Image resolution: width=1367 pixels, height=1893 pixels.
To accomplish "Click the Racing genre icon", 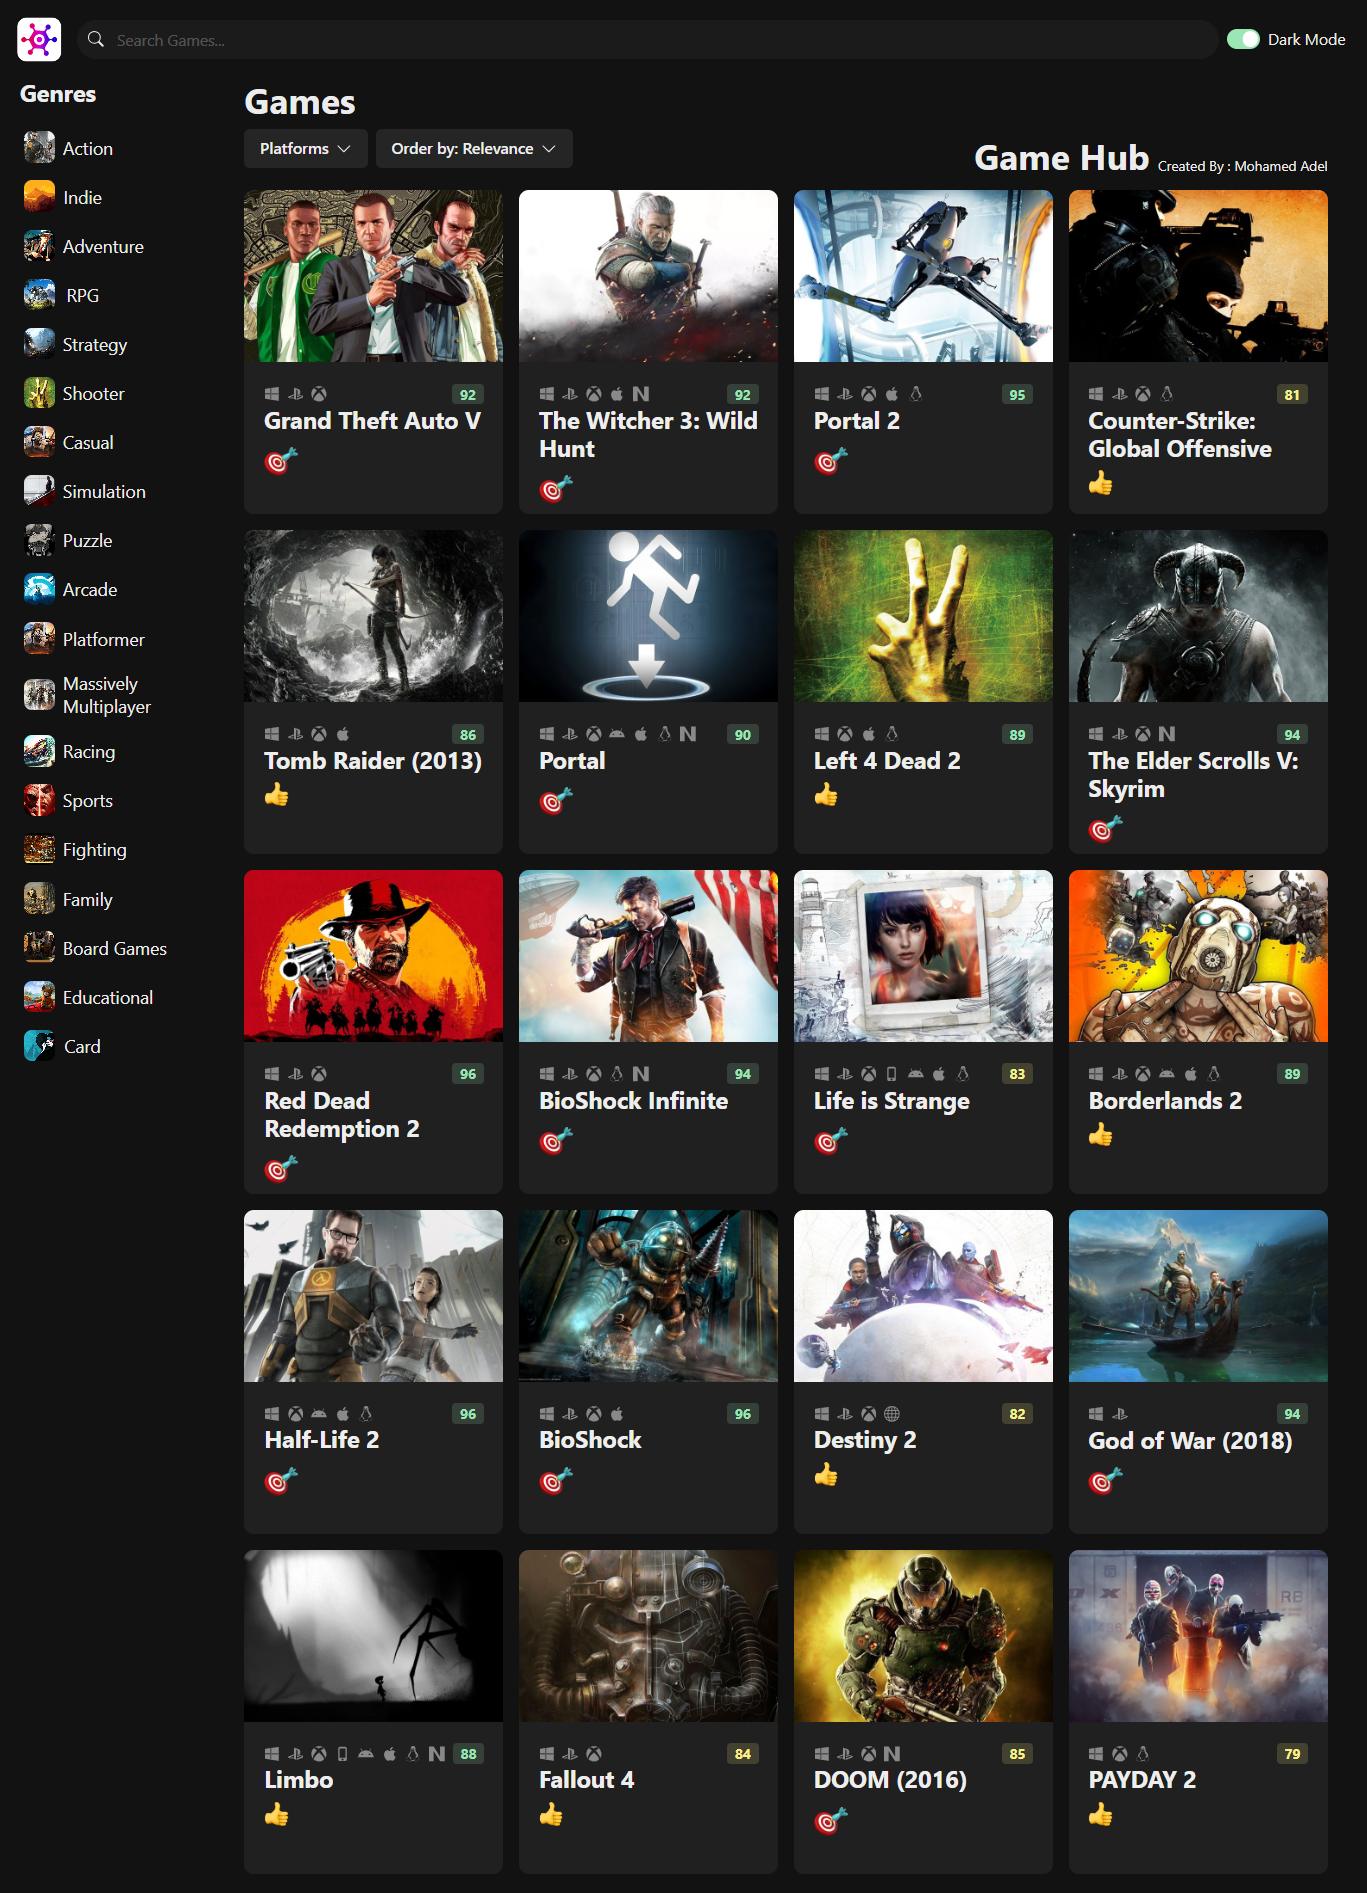I will 39,751.
